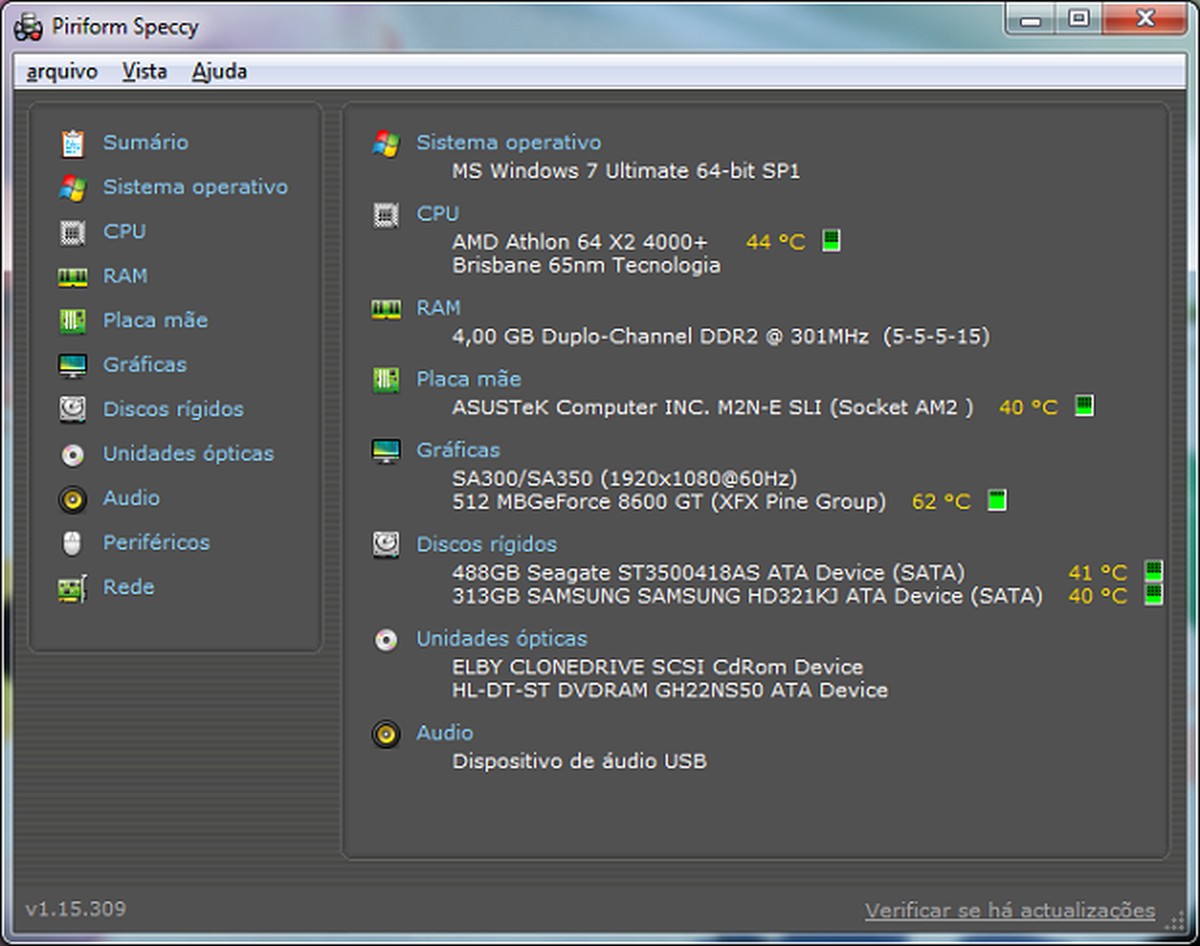Open Placa mãe motherboard icon in sidebar

[72, 321]
